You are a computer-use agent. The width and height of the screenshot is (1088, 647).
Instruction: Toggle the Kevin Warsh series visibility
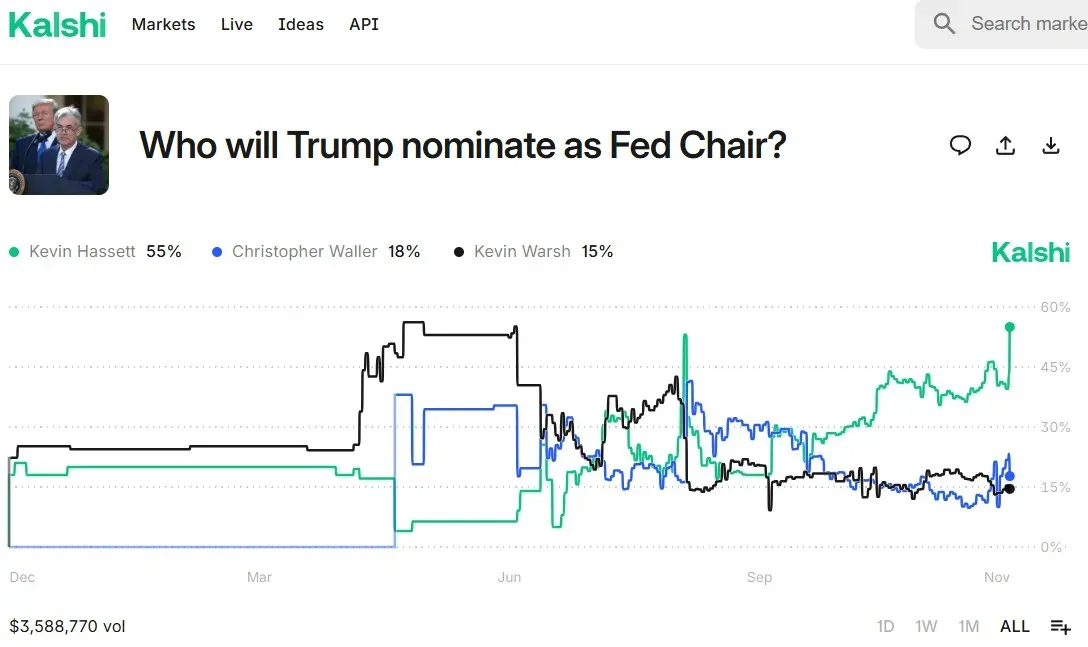click(x=520, y=252)
